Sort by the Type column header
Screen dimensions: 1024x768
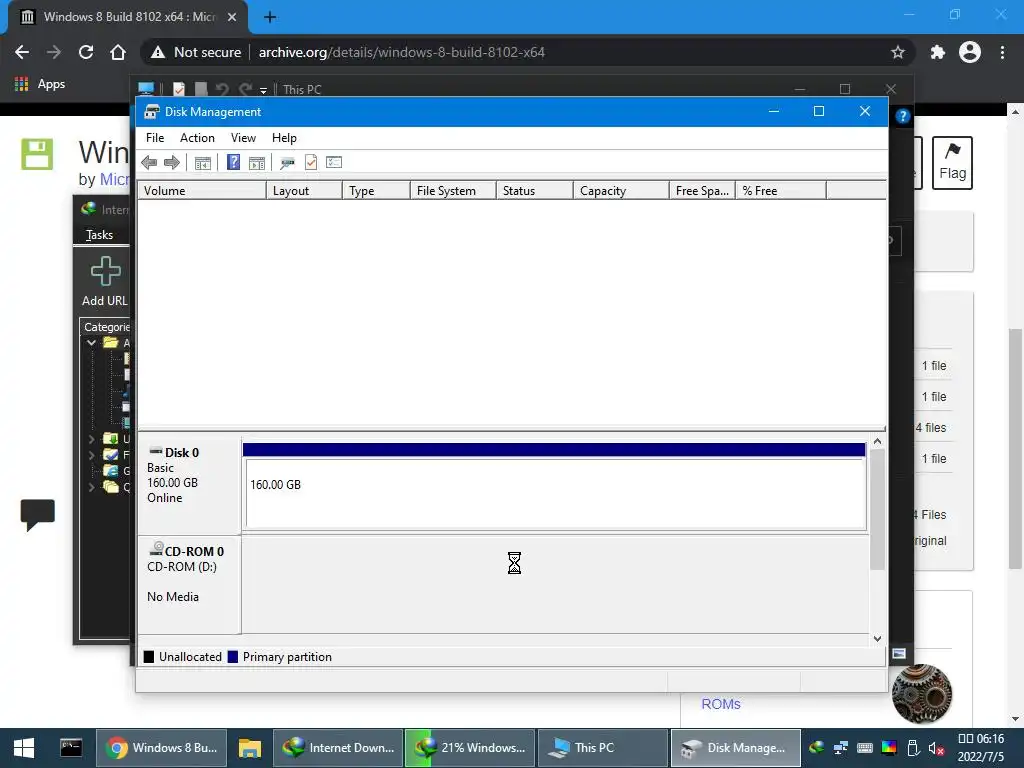point(376,191)
